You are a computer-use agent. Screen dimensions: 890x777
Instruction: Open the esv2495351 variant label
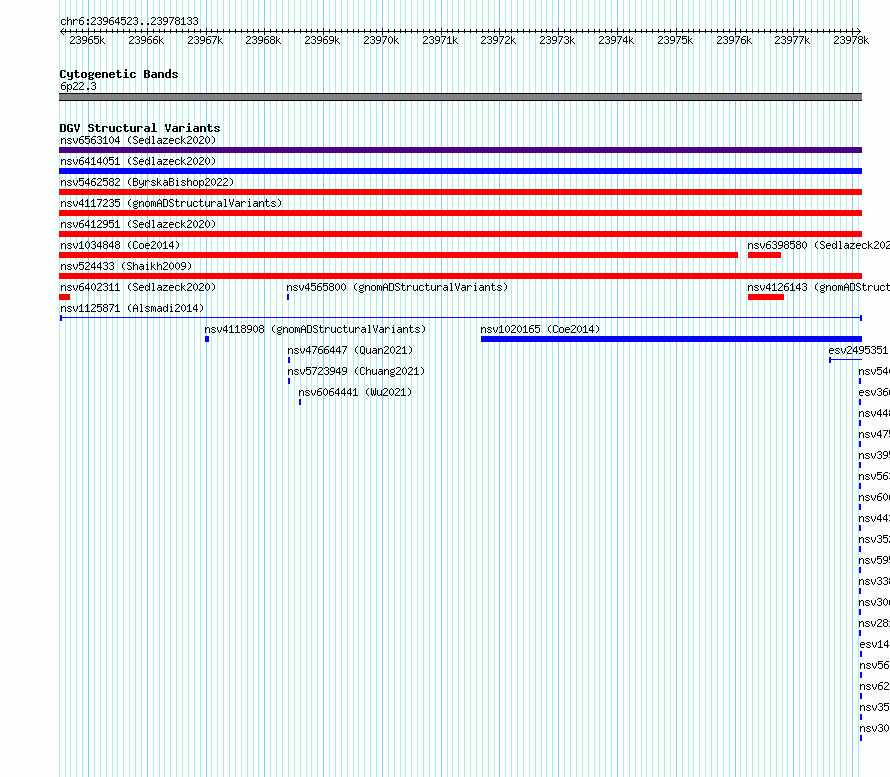tap(858, 350)
